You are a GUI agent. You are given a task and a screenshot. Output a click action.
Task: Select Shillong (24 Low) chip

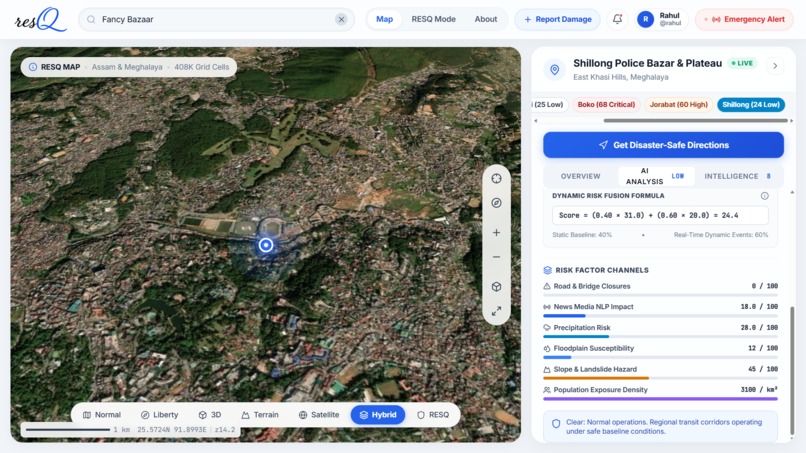[x=750, y=104]
